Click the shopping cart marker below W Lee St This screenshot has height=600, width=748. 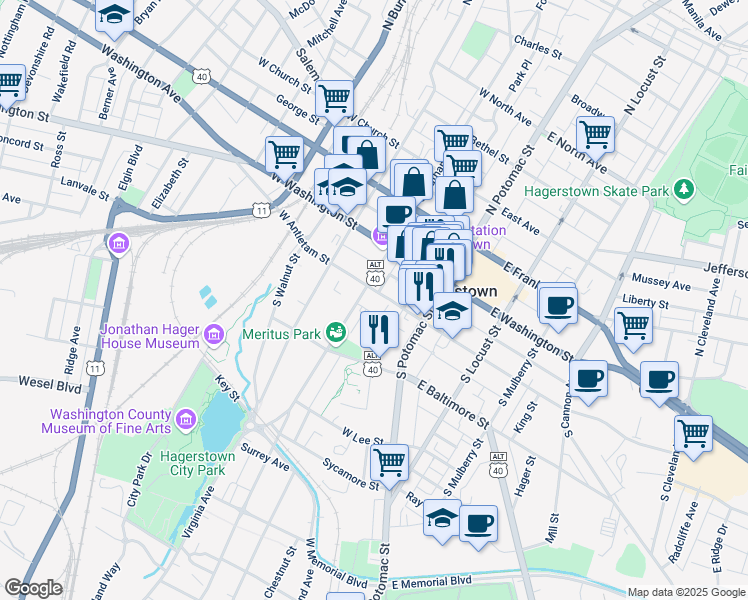click(x=390, y=463)
